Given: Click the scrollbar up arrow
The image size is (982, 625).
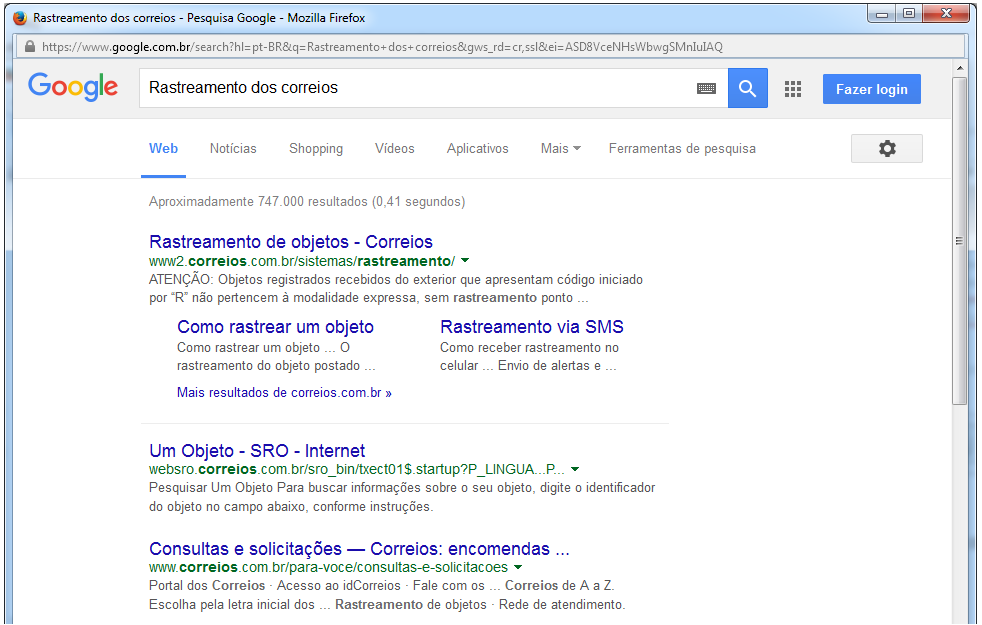Looking at the screenshot, I should [959, 68].
